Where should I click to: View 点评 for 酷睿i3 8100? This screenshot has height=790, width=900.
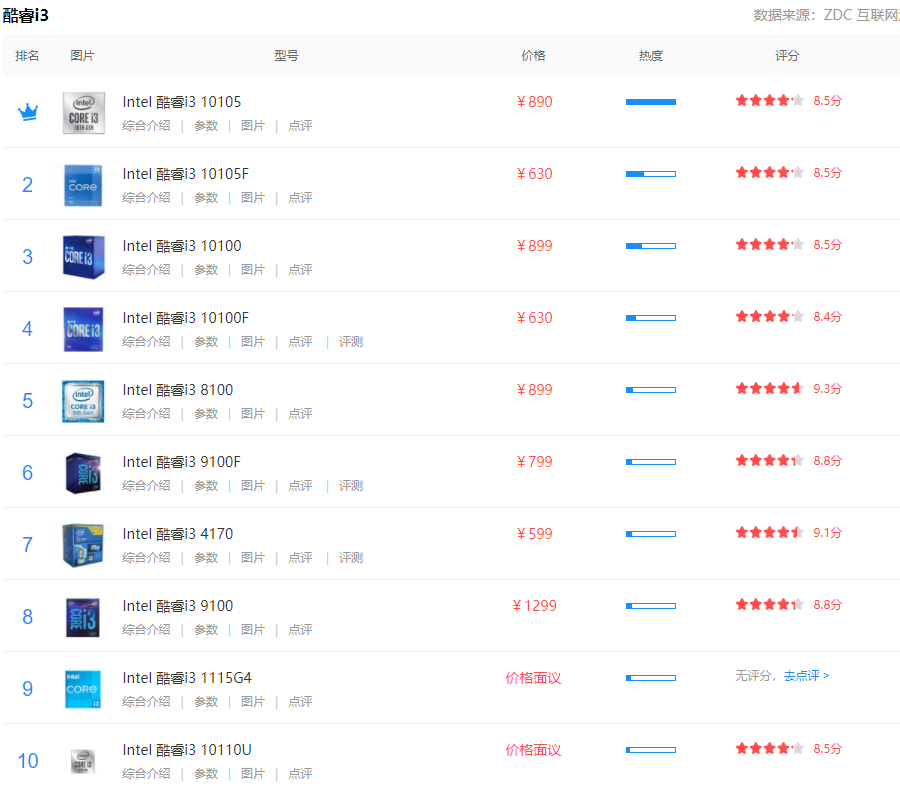300,414
